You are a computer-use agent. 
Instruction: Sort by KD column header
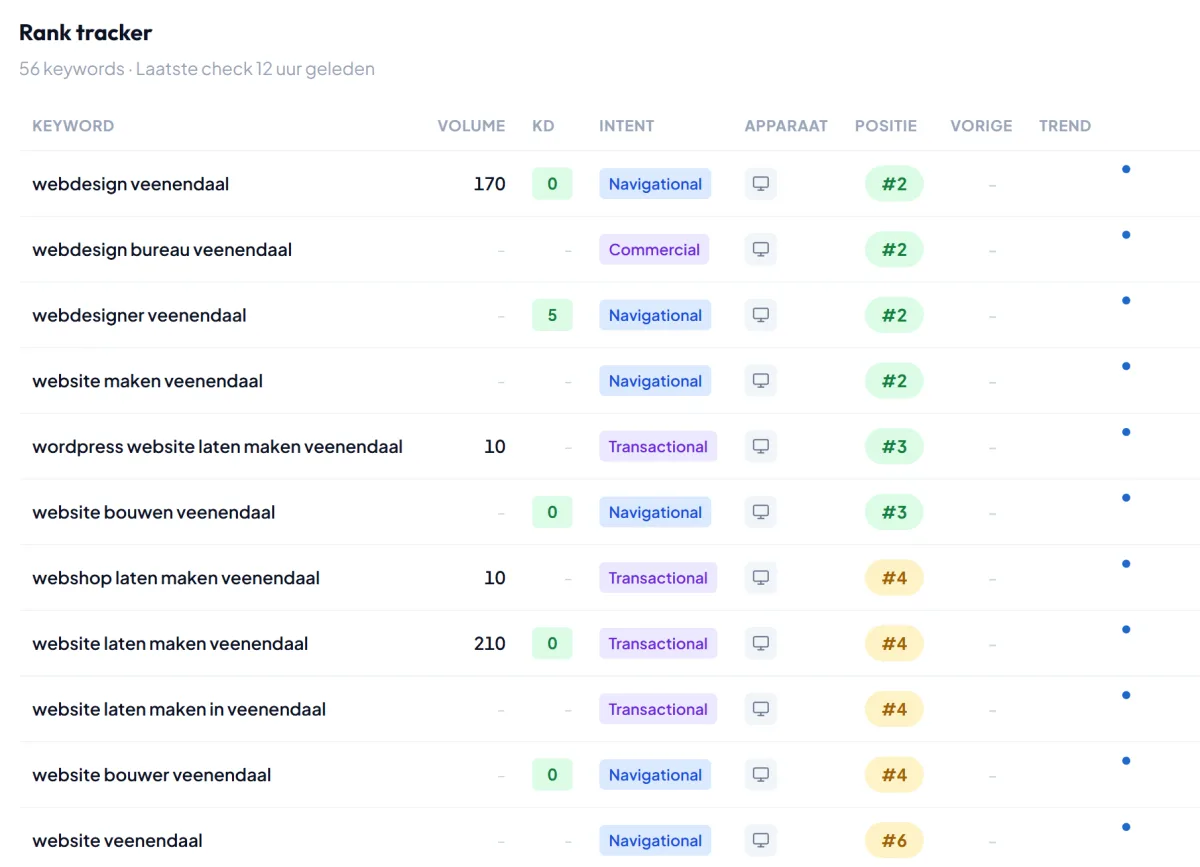pos(543,126)
